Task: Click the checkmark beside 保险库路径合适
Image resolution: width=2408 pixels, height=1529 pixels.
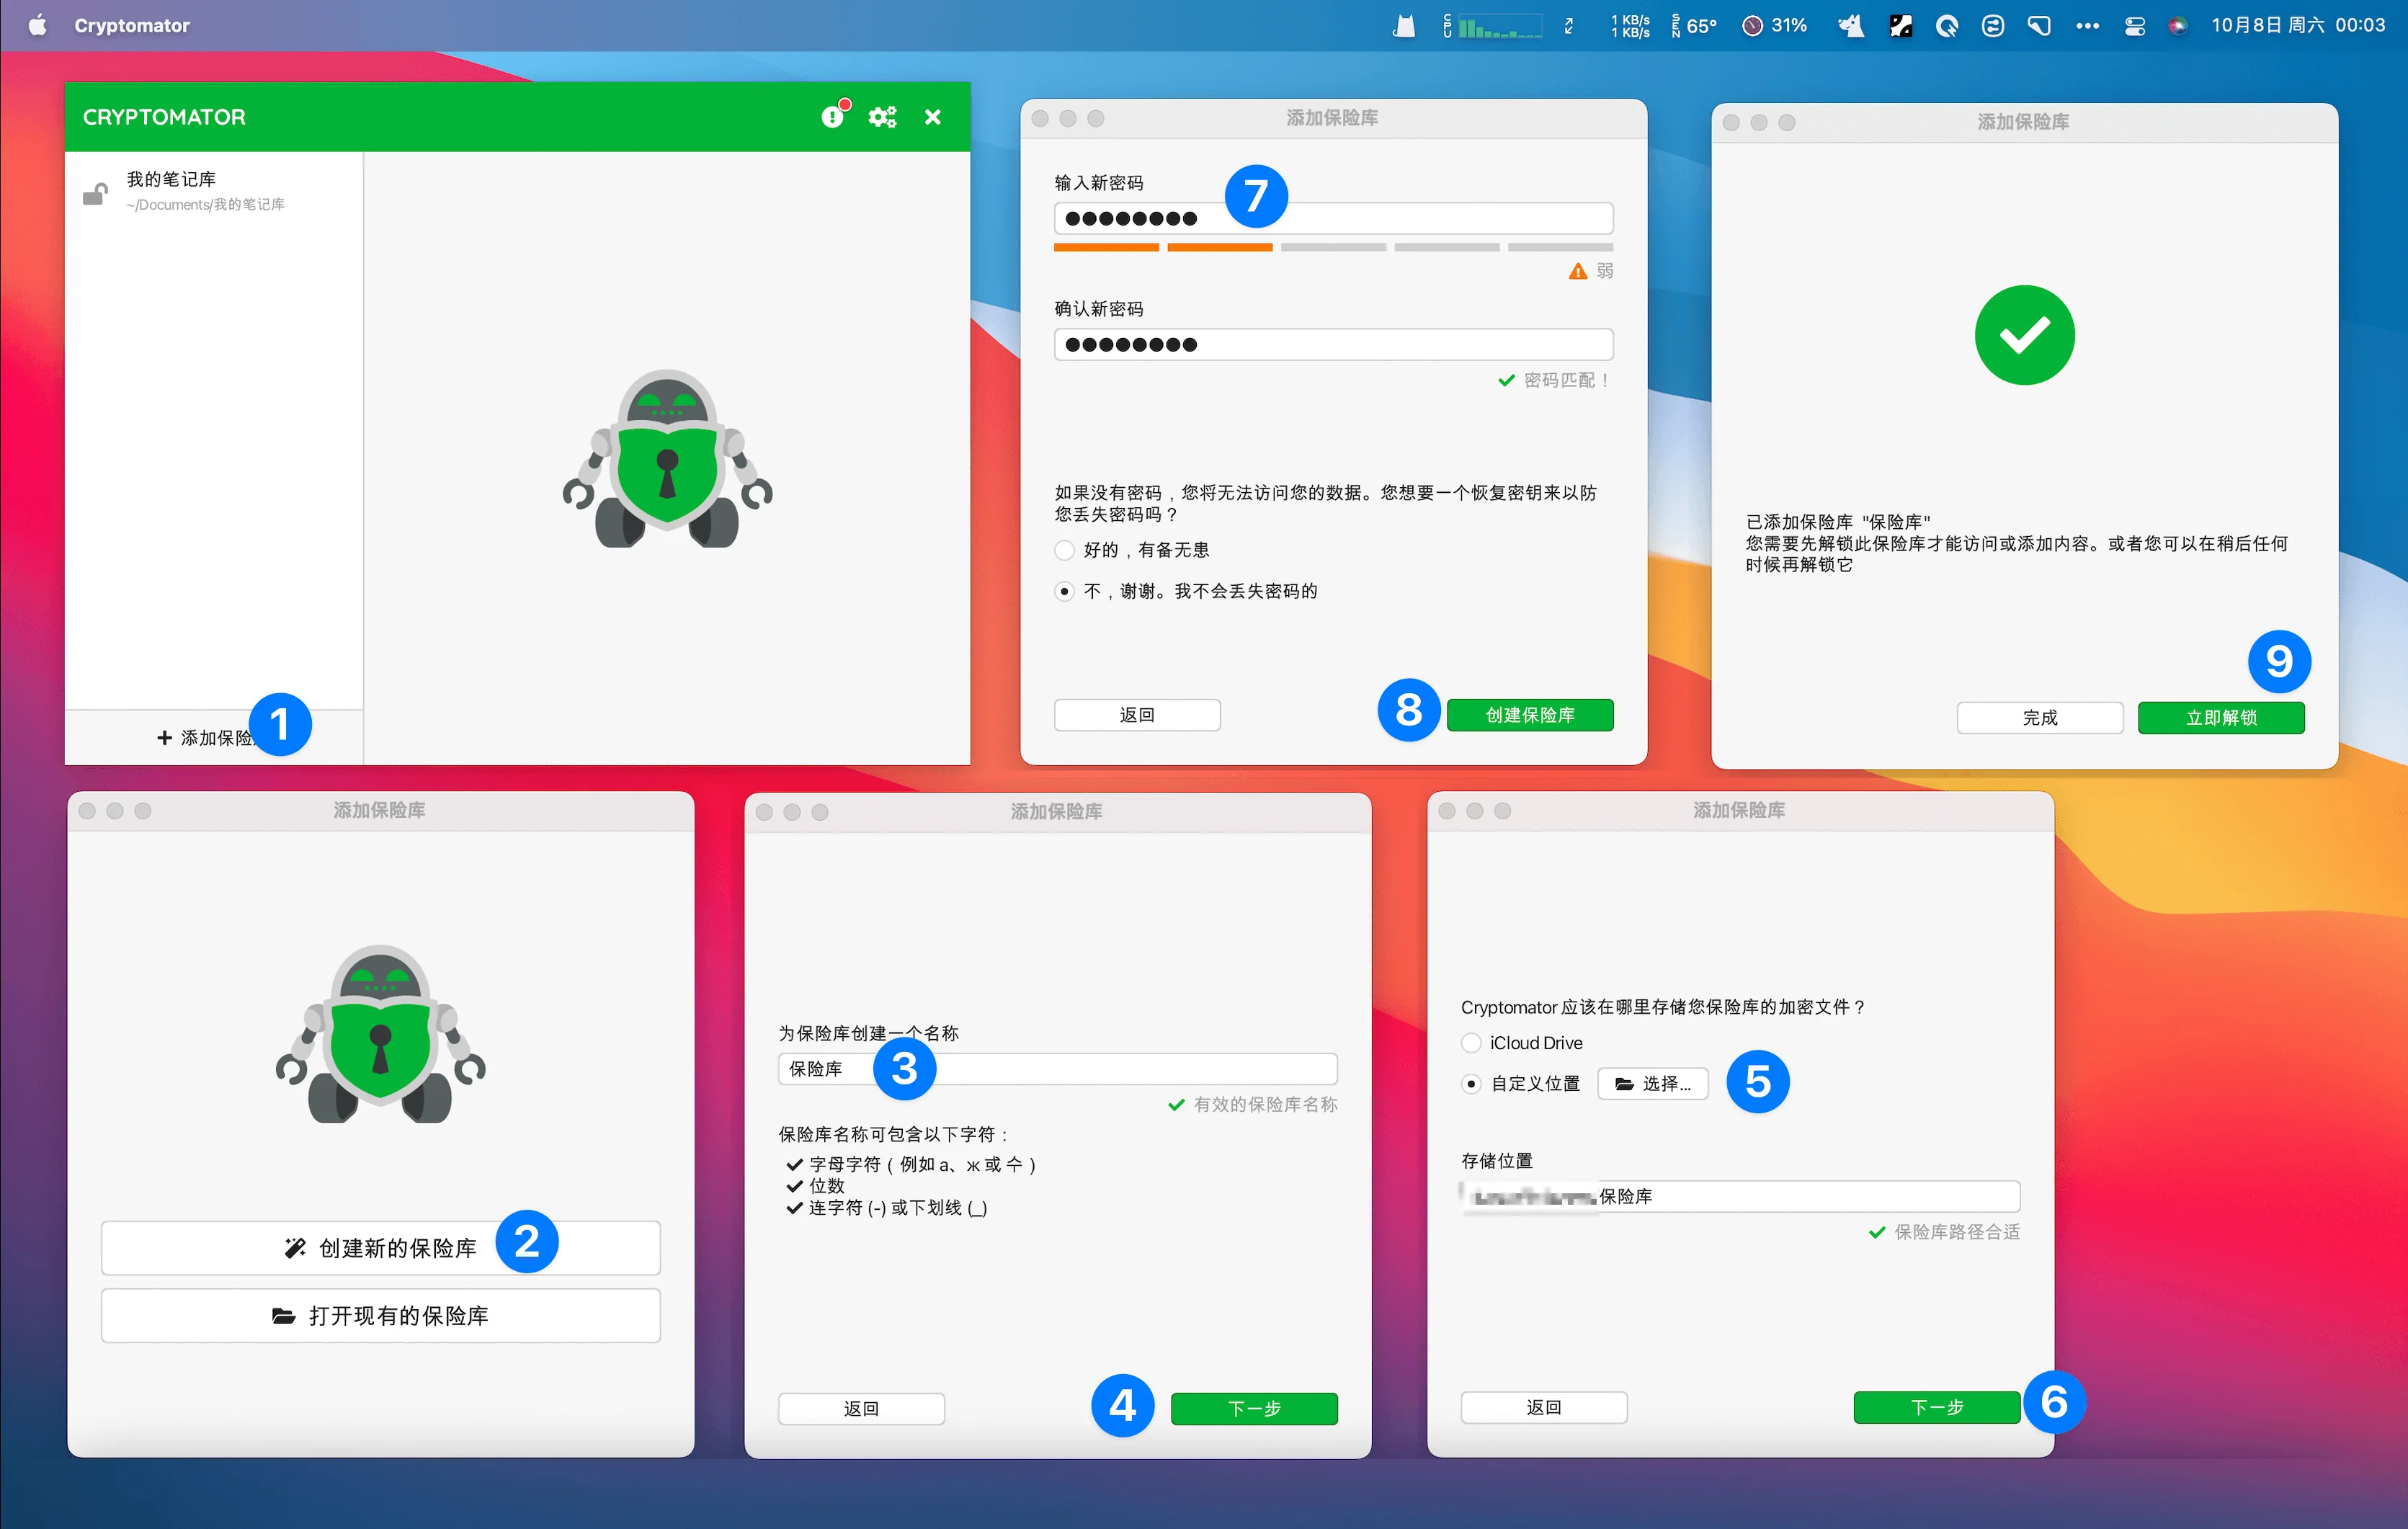Action: coord(1878,1233)
